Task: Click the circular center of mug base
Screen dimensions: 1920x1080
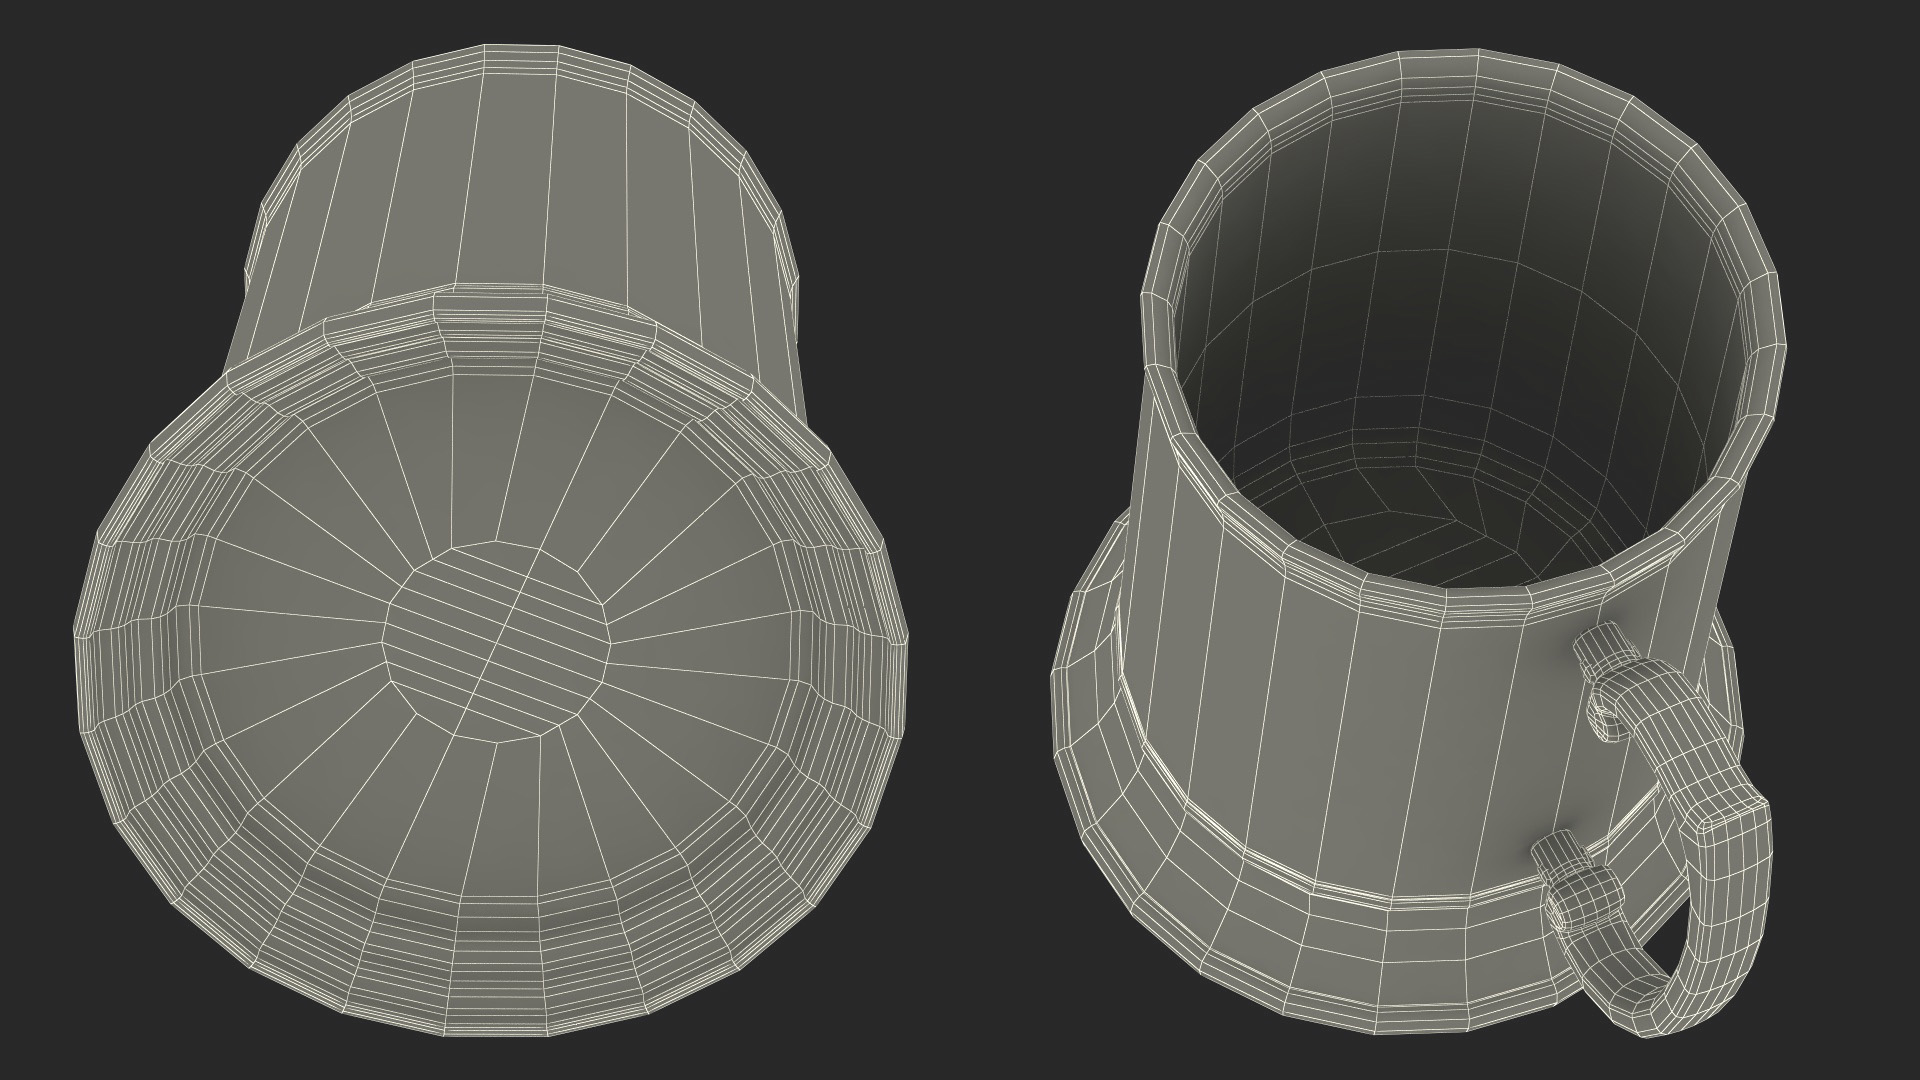Action: 497,642
